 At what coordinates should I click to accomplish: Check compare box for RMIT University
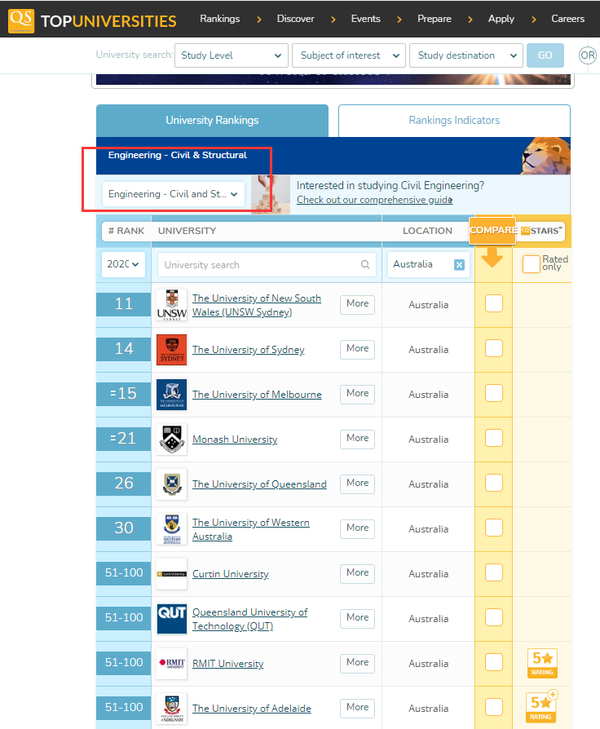(494, 662)
